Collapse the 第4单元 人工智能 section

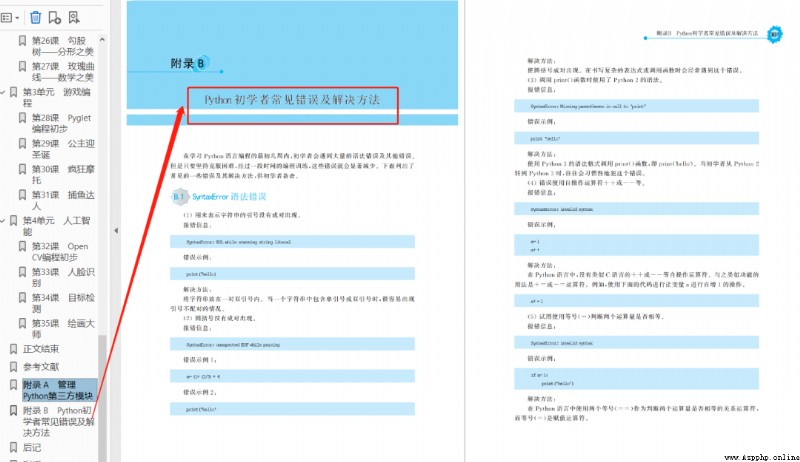pos(3,221)
